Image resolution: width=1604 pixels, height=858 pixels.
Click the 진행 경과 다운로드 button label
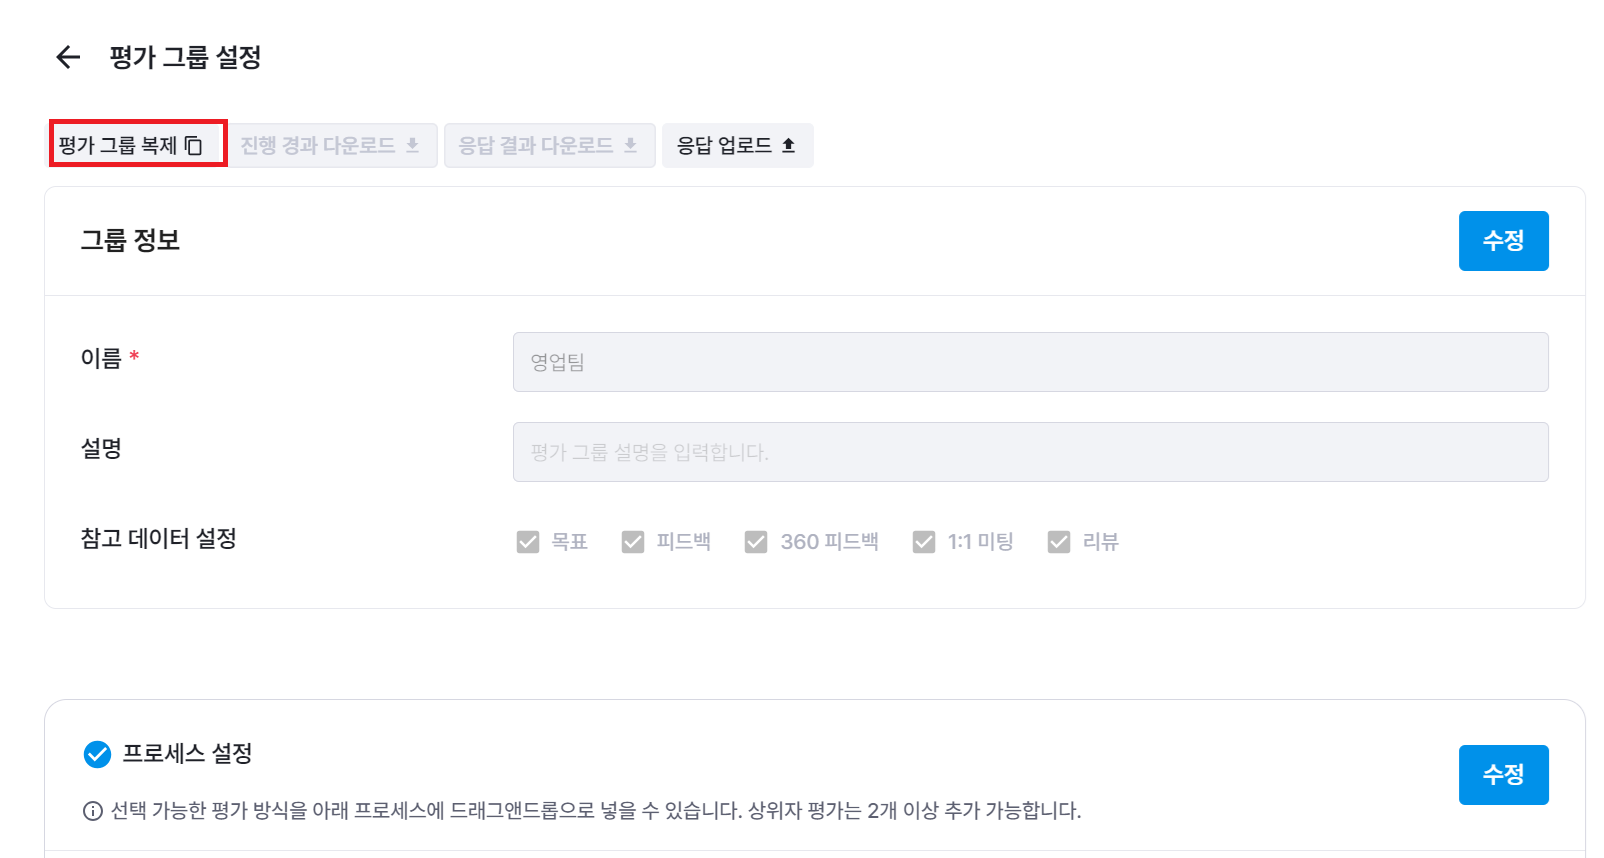coord(318,146)
